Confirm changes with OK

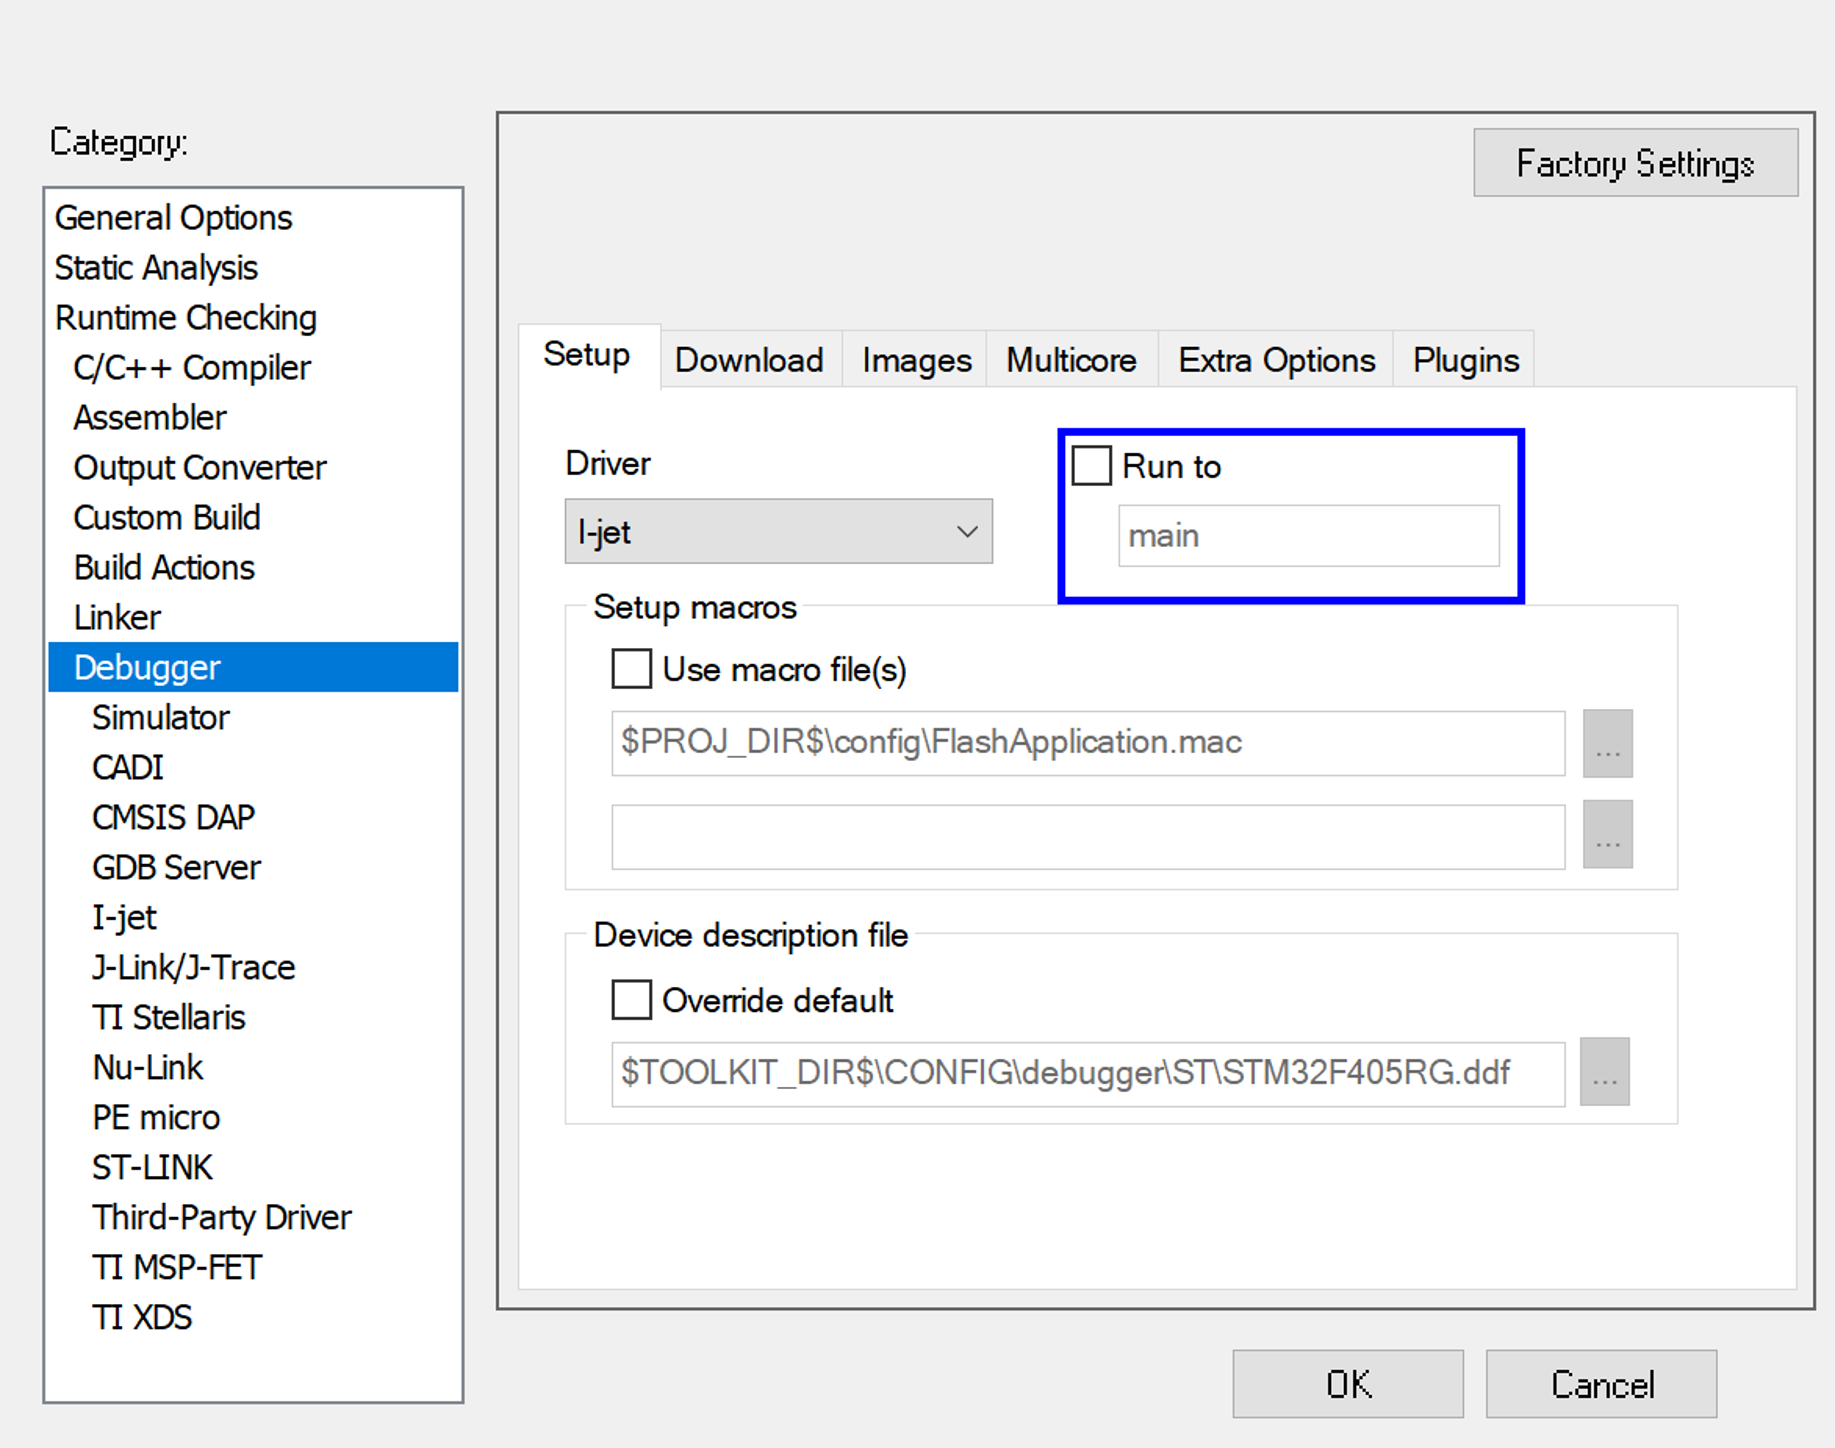(1347, 1384)
